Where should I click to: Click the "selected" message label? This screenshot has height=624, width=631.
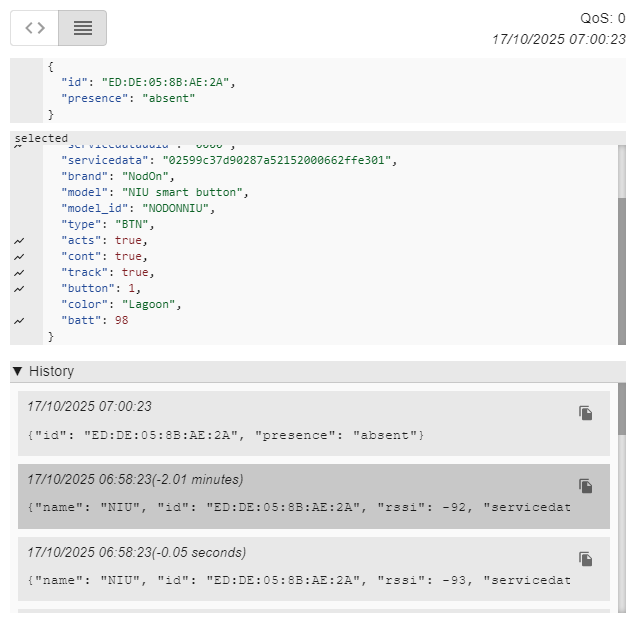click(41, 138)
